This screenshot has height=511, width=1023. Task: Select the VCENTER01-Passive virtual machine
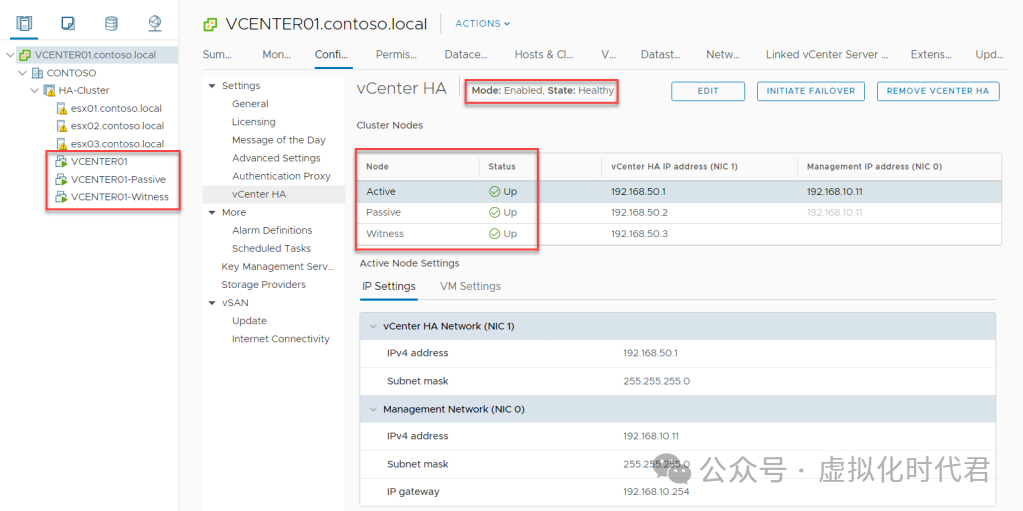click(x=117, y=179)
